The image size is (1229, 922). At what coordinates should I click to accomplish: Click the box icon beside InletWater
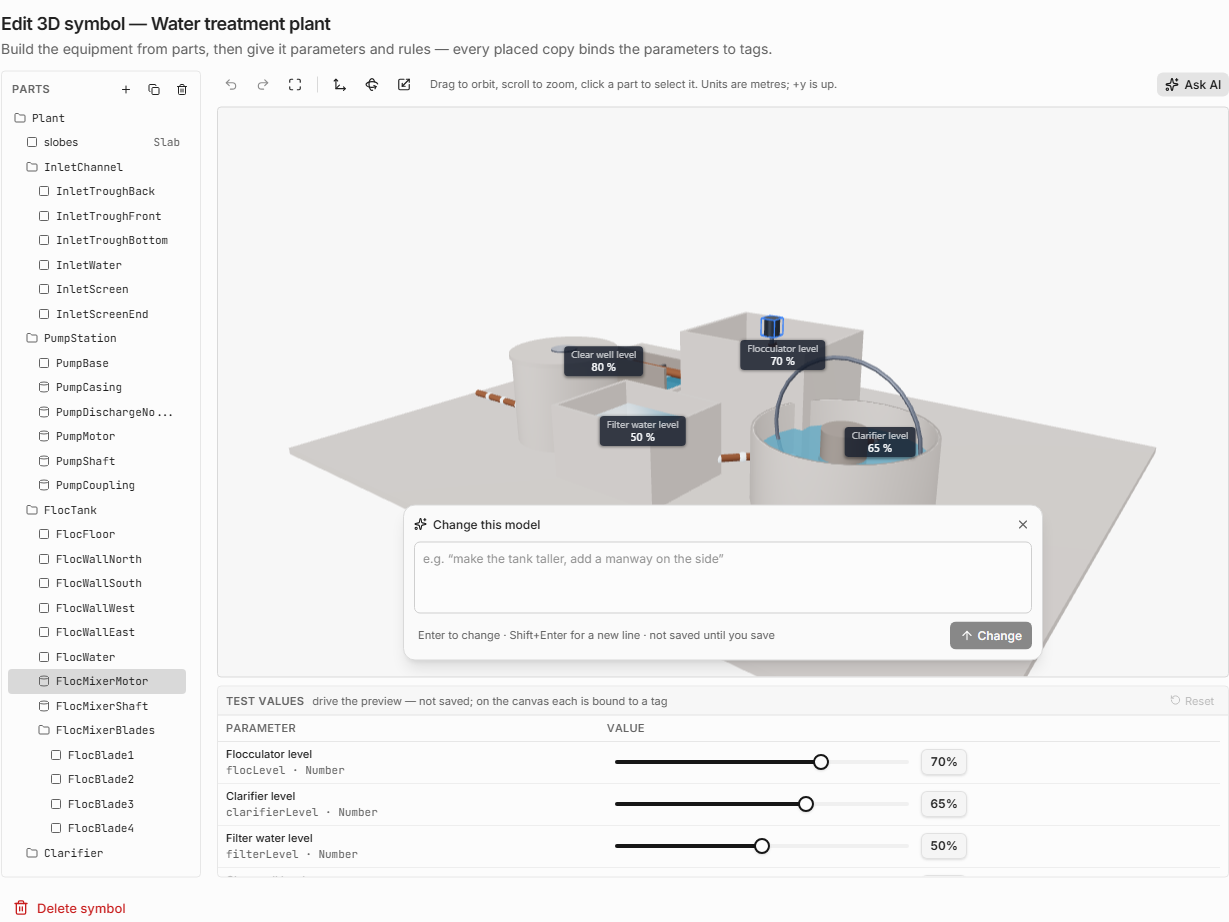click(x=44, y=265)
